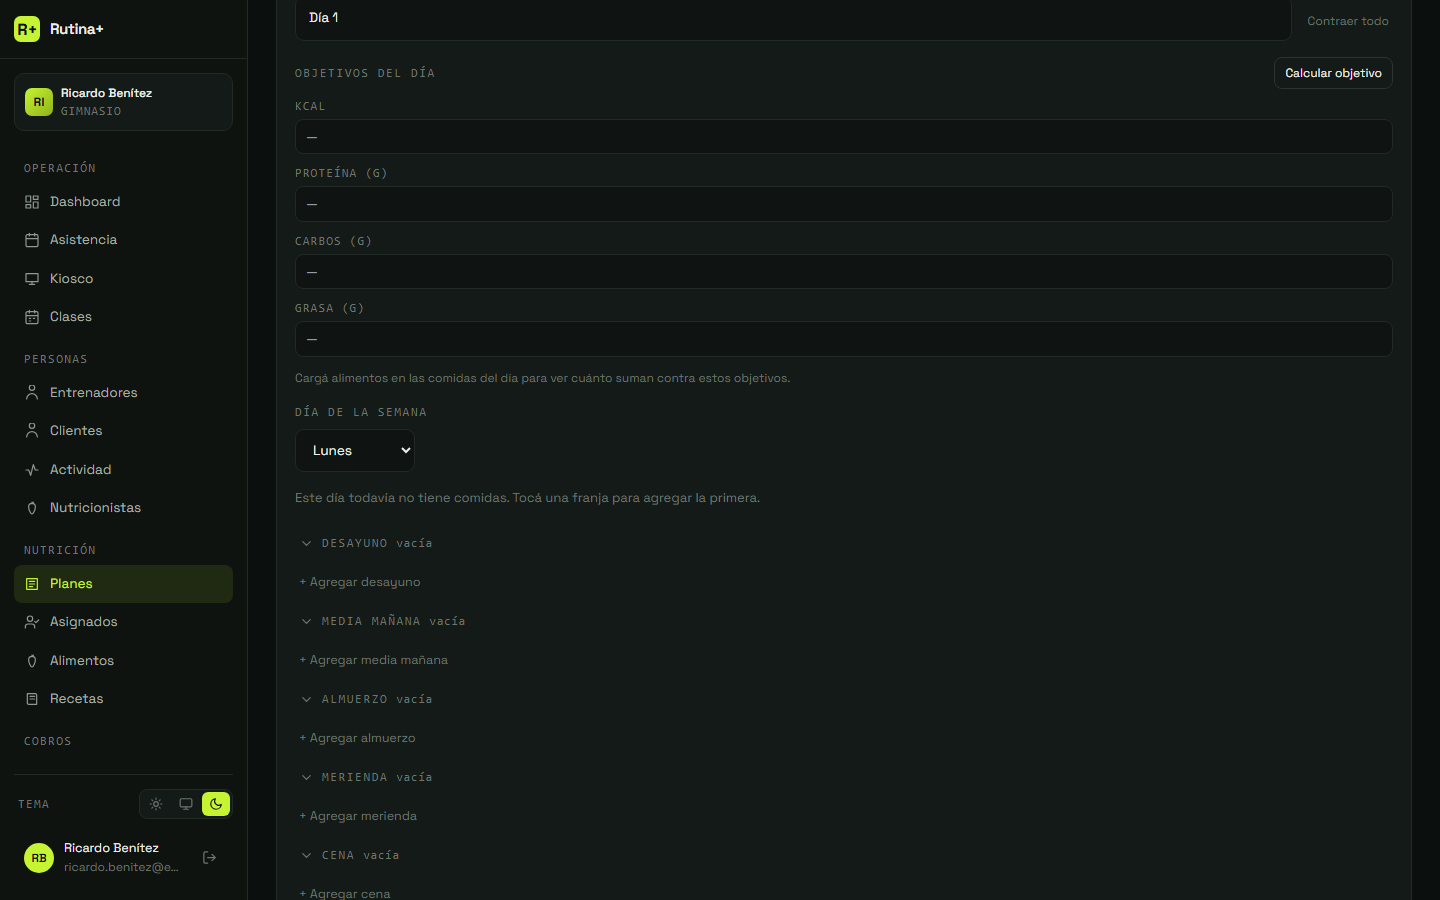Enable dark theme with moon icon
This screenshot has height=900, width=1440.
216,804
